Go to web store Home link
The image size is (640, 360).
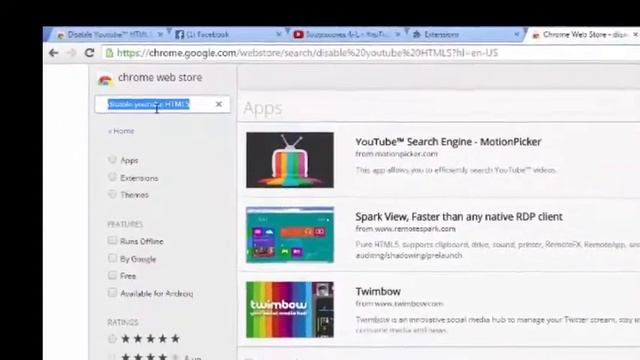(x=121, y=131)
